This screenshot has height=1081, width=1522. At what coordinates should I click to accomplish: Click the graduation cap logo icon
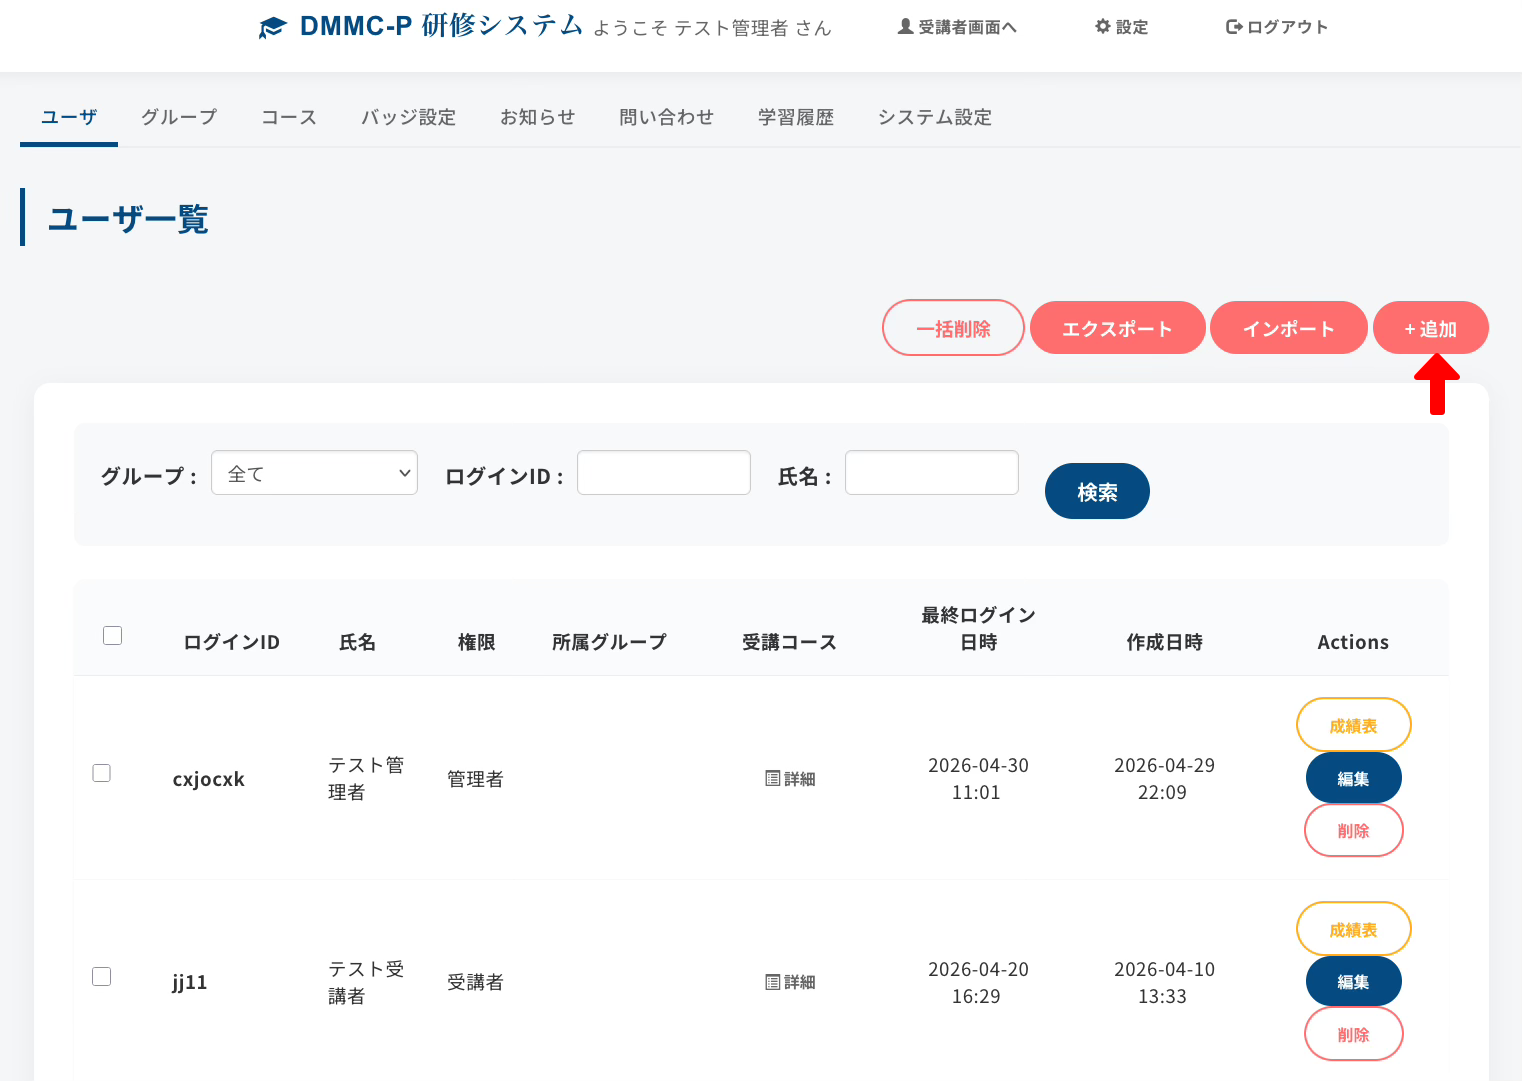(x=272, y=27)
